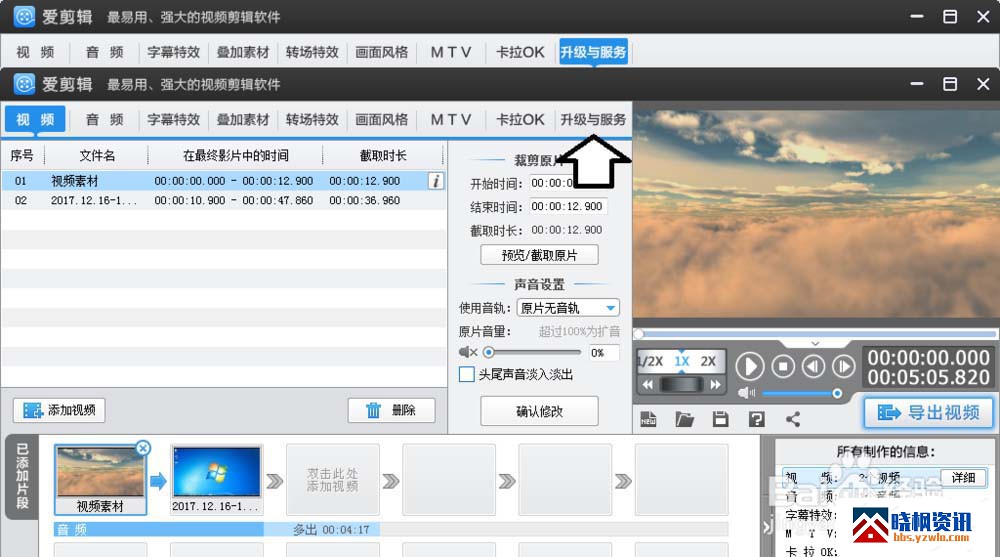
Task: Click the 详细 button in the info panel
Action: tap(963, 478)
